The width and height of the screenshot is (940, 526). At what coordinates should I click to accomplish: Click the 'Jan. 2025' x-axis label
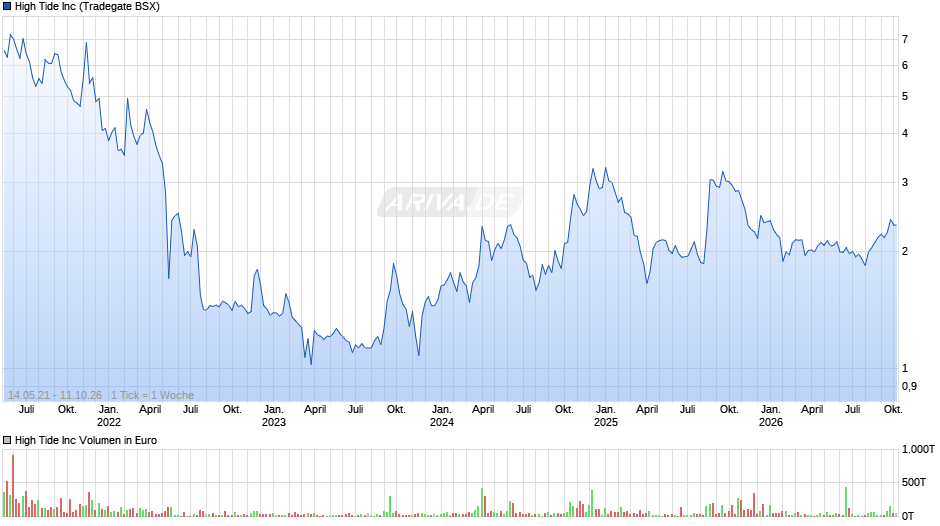605,416
